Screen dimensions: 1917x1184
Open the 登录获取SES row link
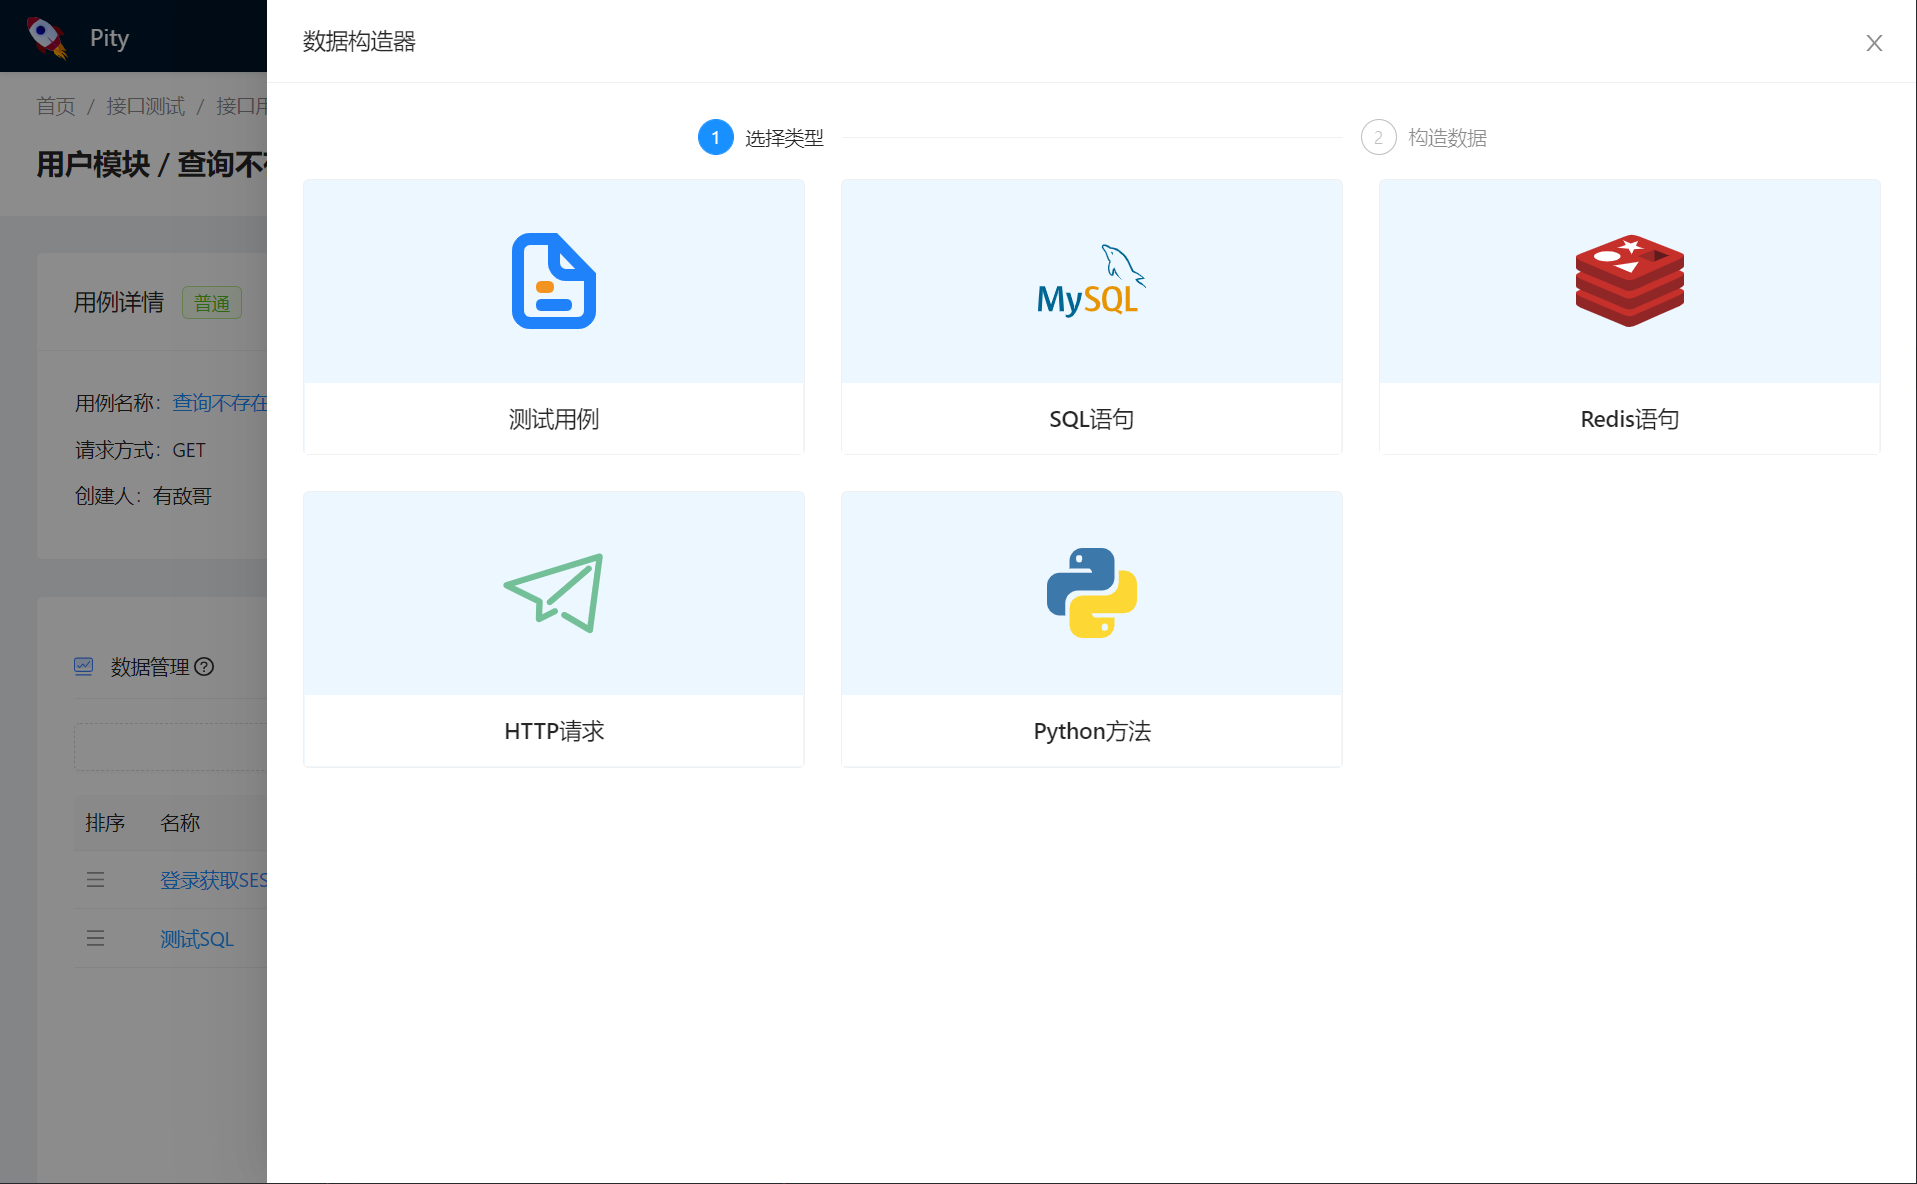tap(213, 880)
